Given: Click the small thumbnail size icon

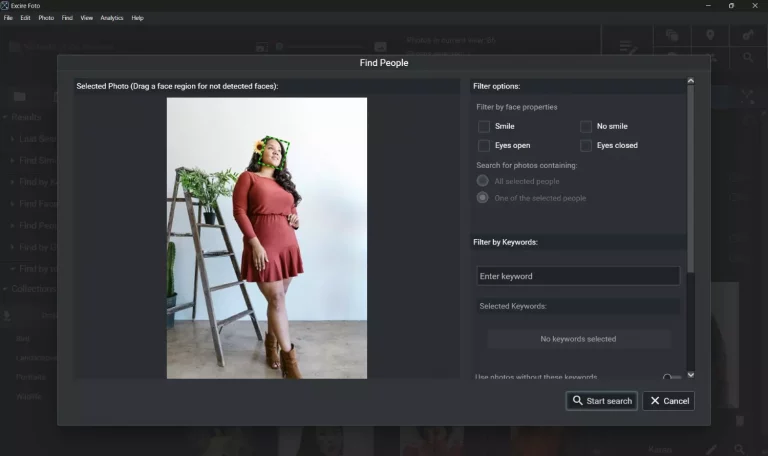Looking at the screenshot, I should pos(262,47).
